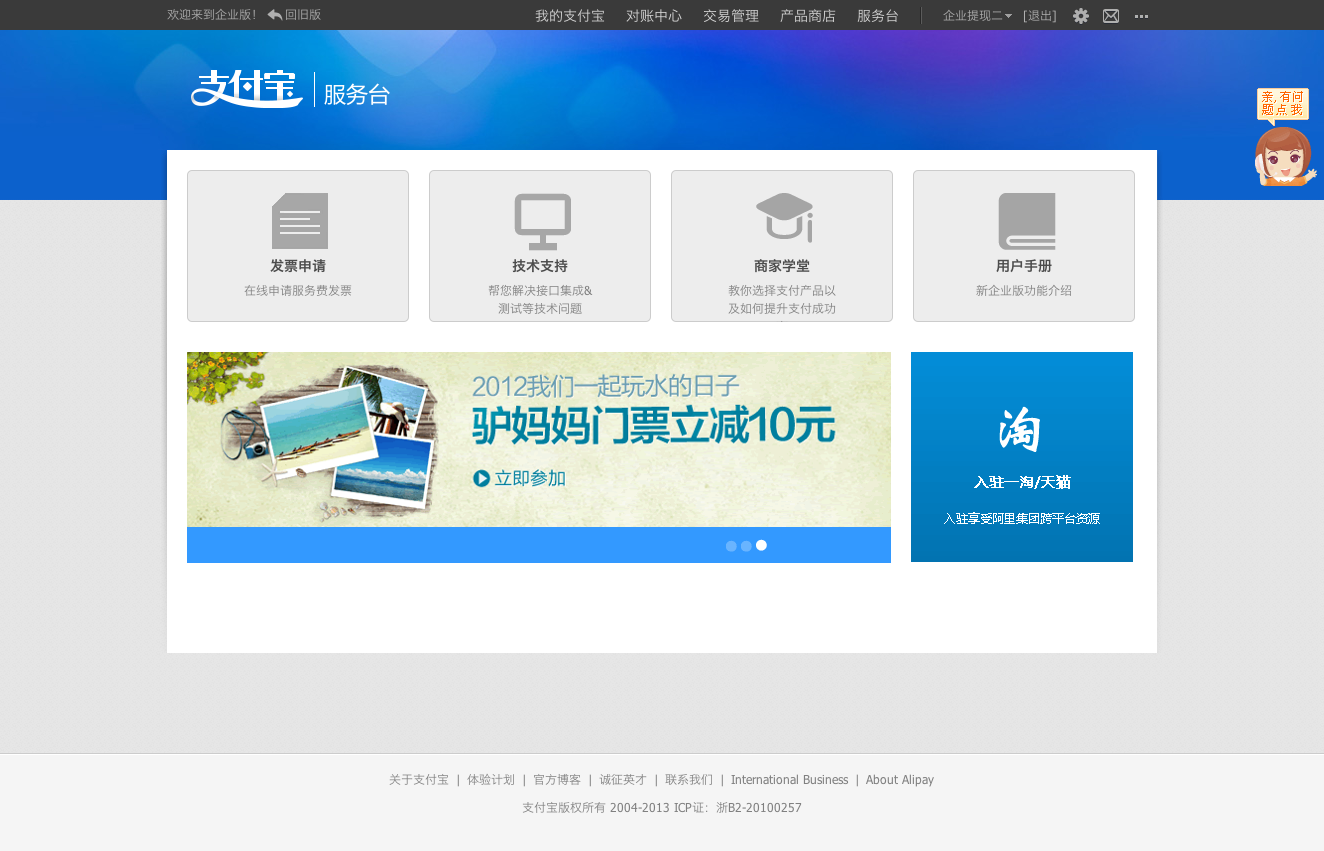Click 服务台 header title text
The height and width of the screenshot is (851, 1324).
click(x=356, y=95)
